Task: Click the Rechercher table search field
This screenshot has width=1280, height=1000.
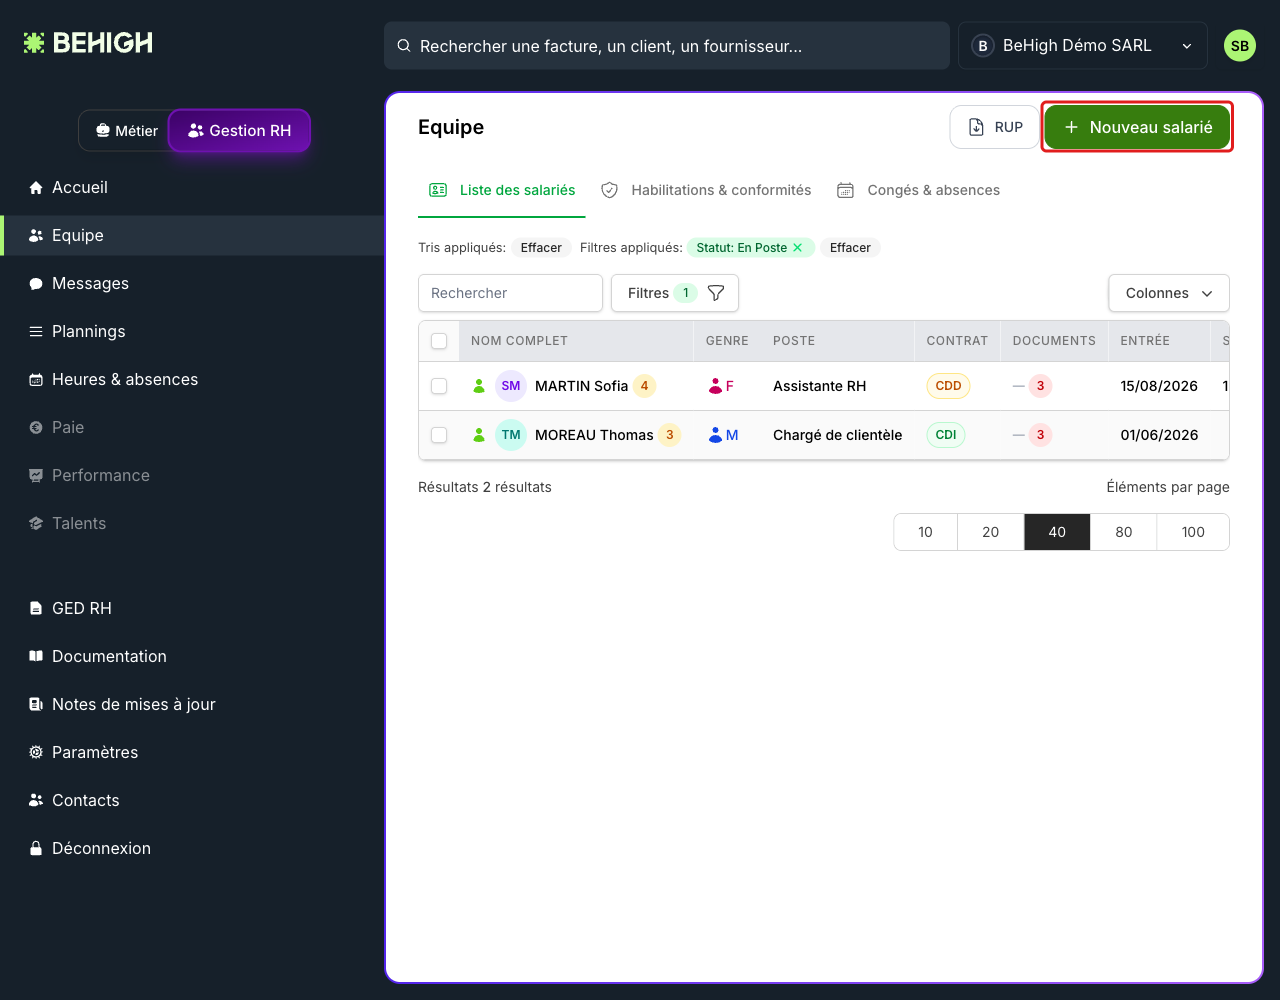Action: (x=510, y=293)
